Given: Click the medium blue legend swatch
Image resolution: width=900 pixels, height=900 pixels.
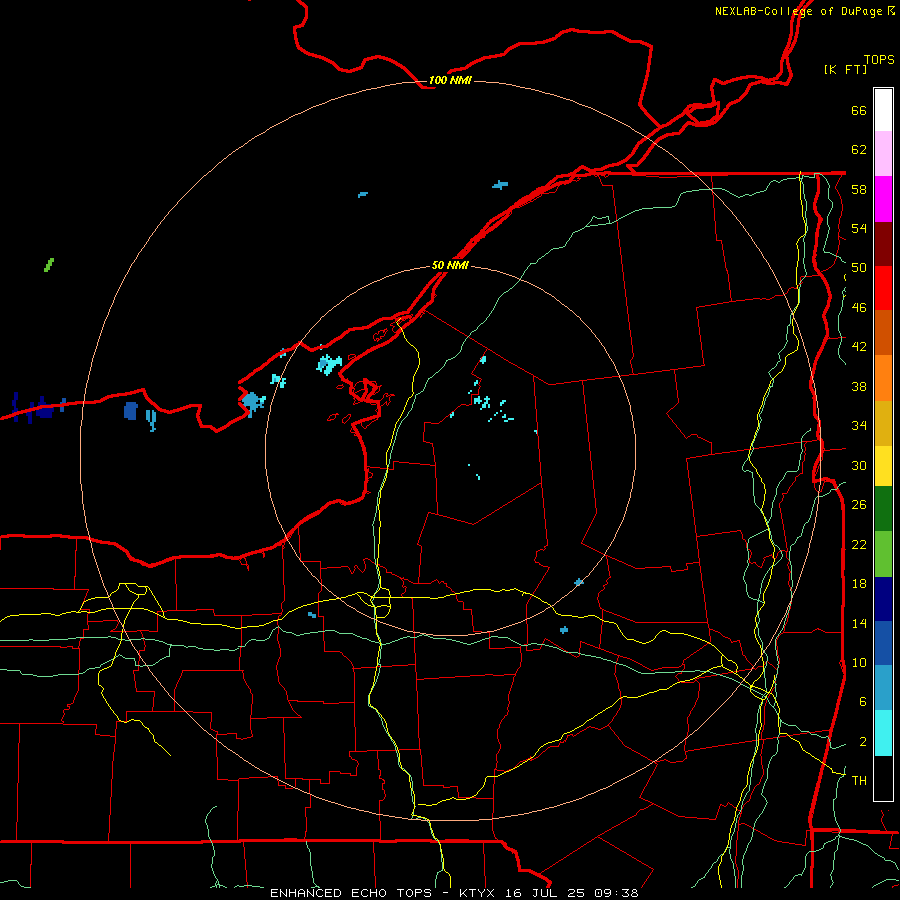Looking at the screenshot, I should [883, 643].
